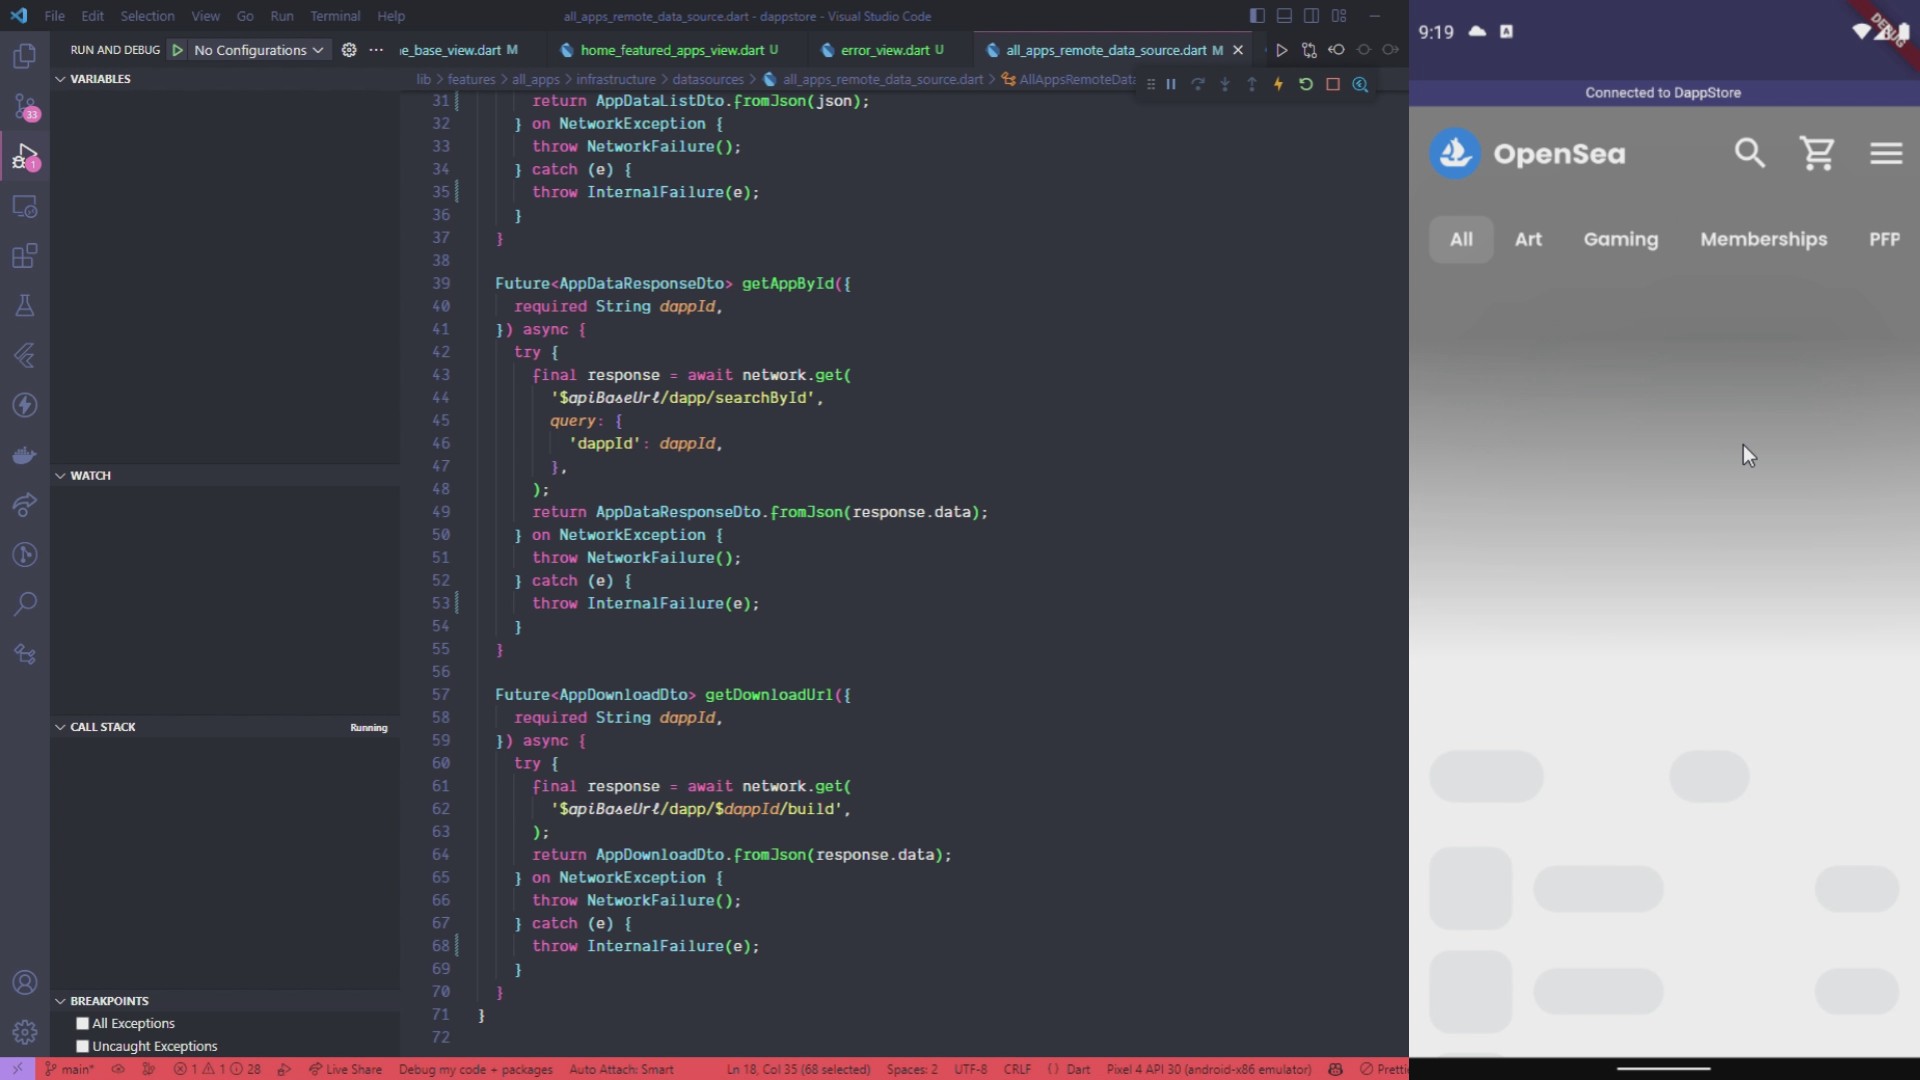The image size is (1920, 1080).
Task: Start Live Share from the status bar
Action: tap(345, 1069)
